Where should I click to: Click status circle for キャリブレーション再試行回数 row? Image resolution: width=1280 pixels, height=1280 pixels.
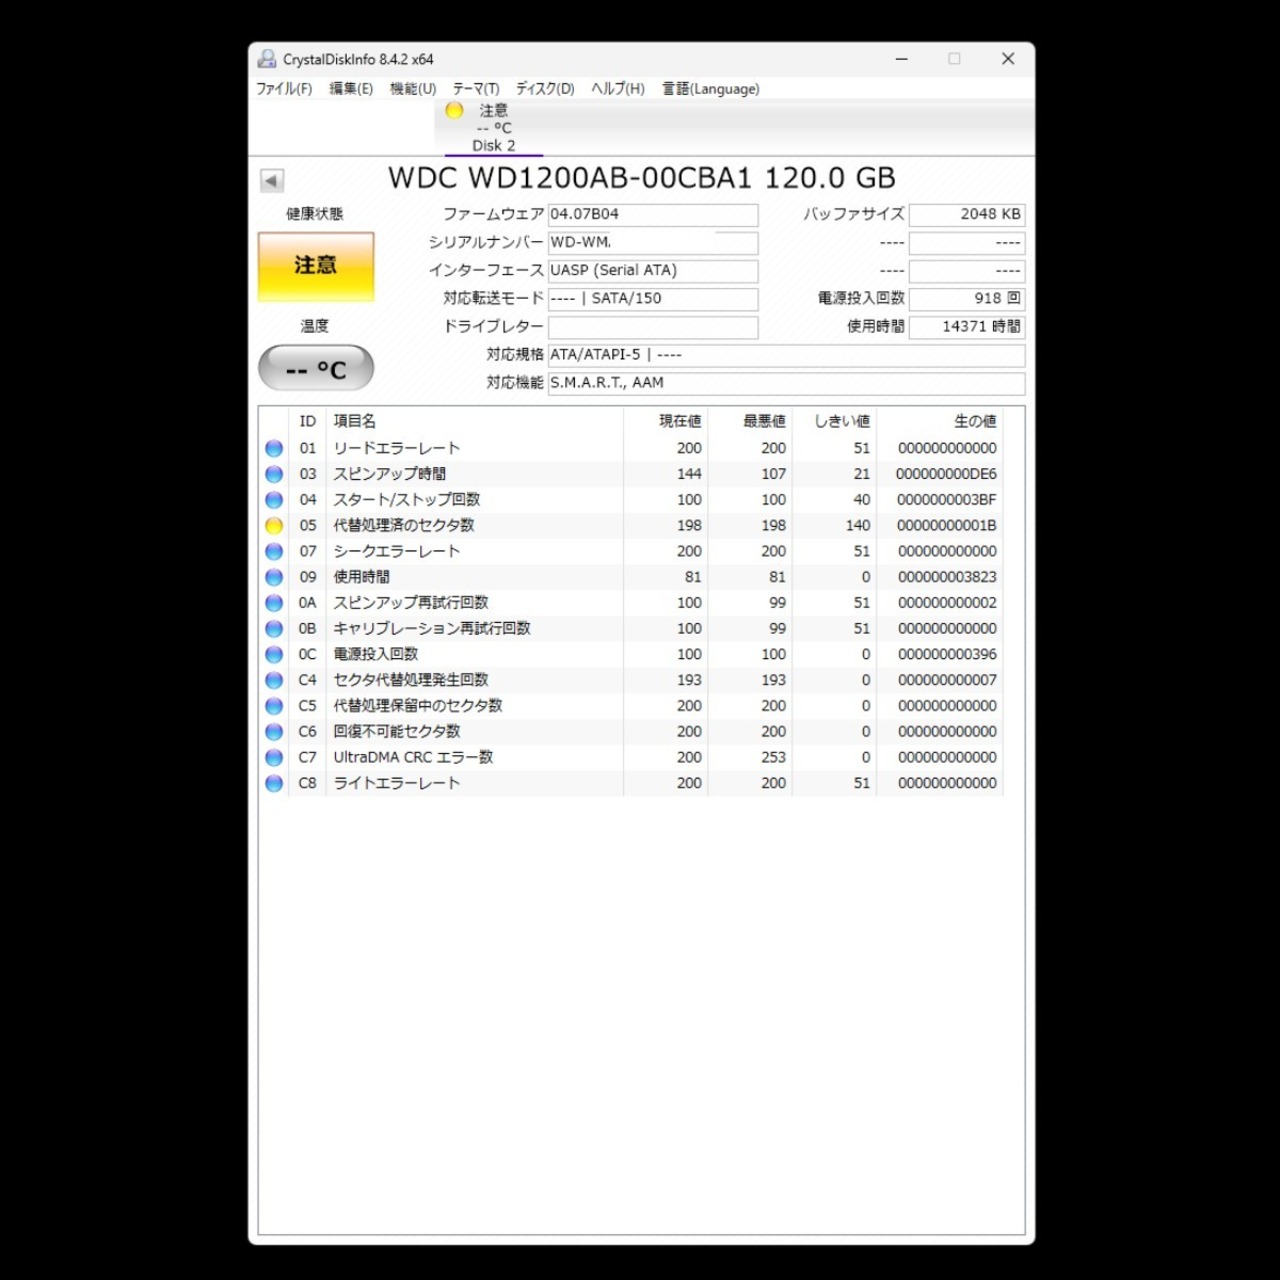[274, 629]
